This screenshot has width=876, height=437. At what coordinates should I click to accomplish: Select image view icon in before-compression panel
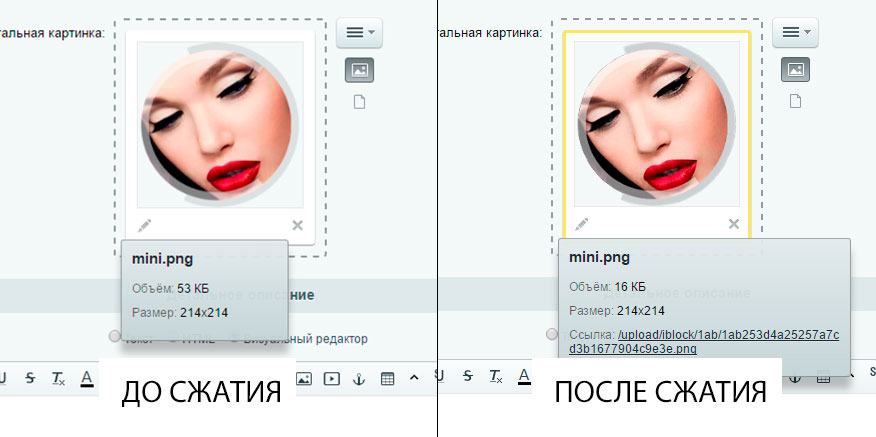[359, 70]
